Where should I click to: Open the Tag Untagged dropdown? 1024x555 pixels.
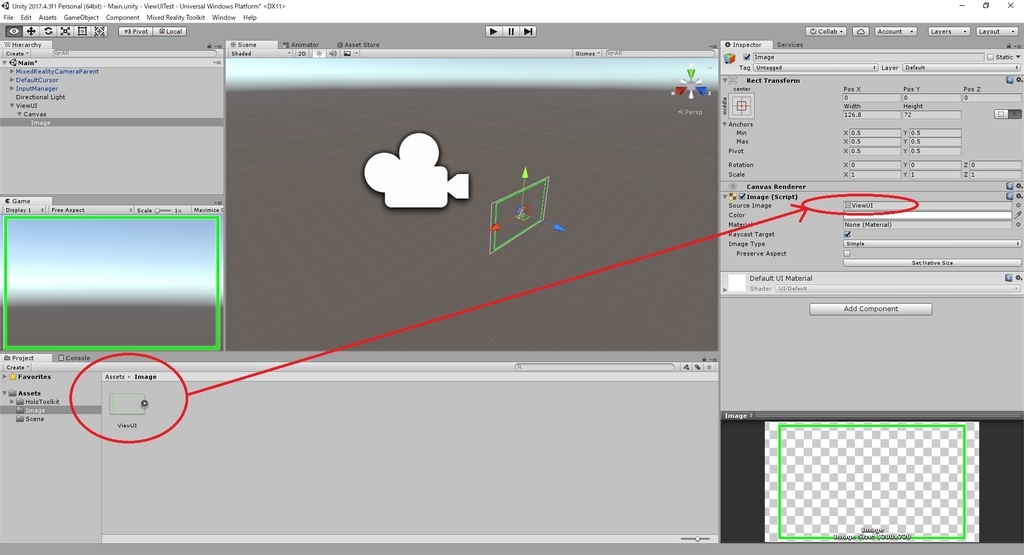[815, 67]
